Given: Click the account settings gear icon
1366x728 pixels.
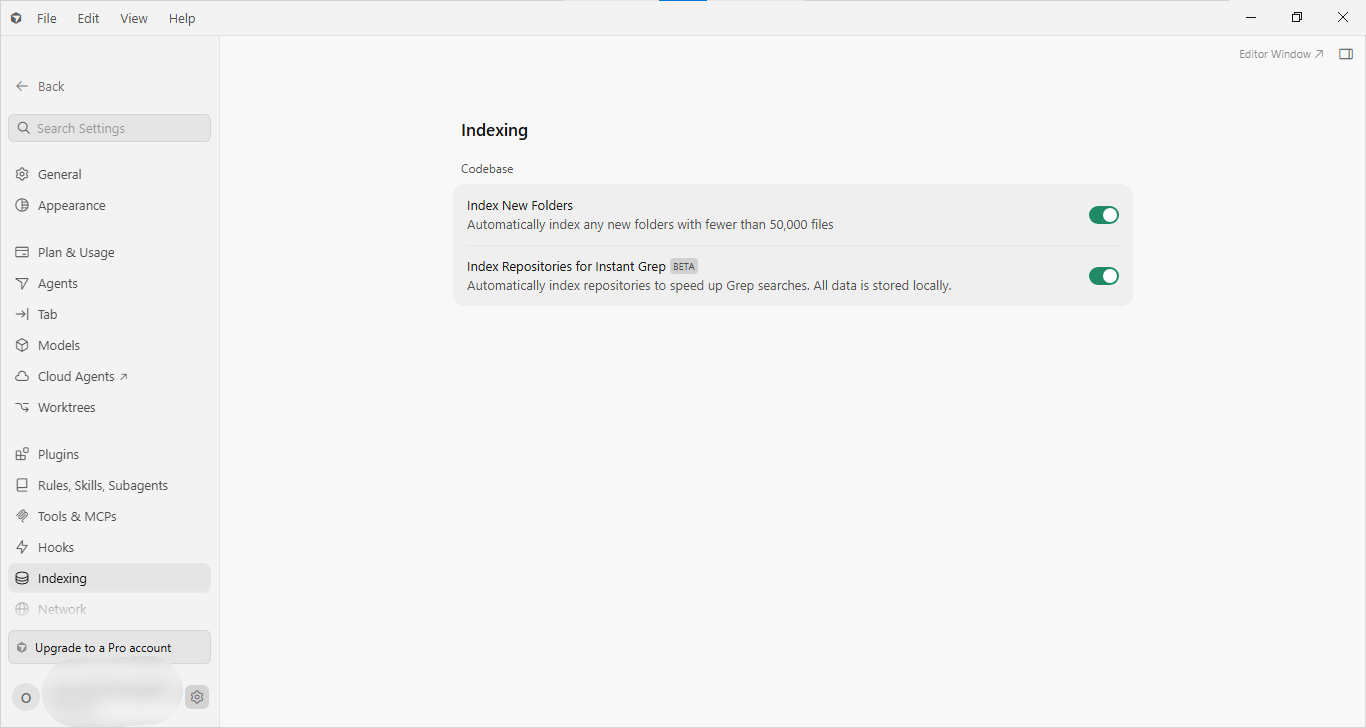Looking at the screenshot, I should [197, 697].
